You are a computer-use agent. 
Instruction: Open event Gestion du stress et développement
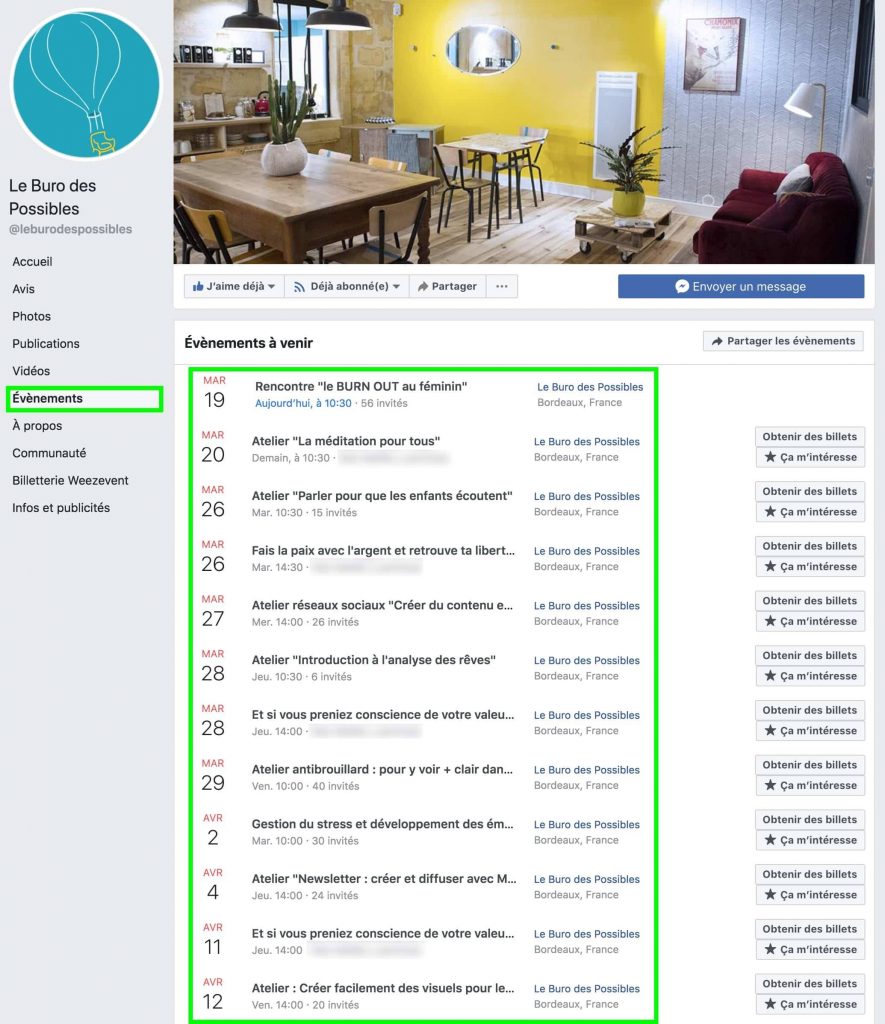pos(382,824)
